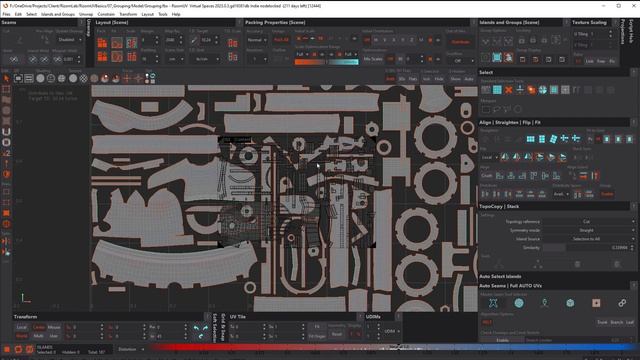Select the arrow selection tool in left toolbar
The image size is (640, 360).
(x=6, y=78)
